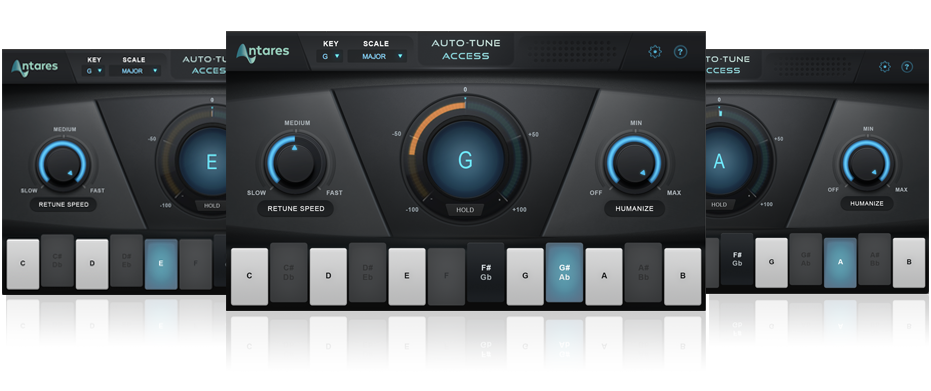The height and width of the screenshot is (391, 931).
Task: Toggle F#/Gb key in center window
Action: 486,272
